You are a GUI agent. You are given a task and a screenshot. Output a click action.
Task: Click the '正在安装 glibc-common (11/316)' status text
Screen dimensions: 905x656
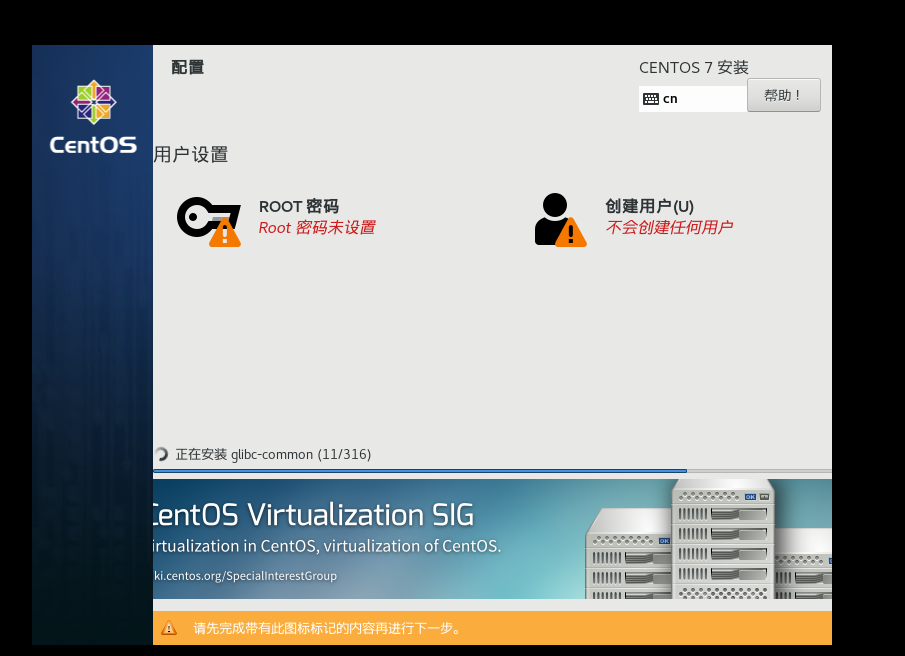273,455
